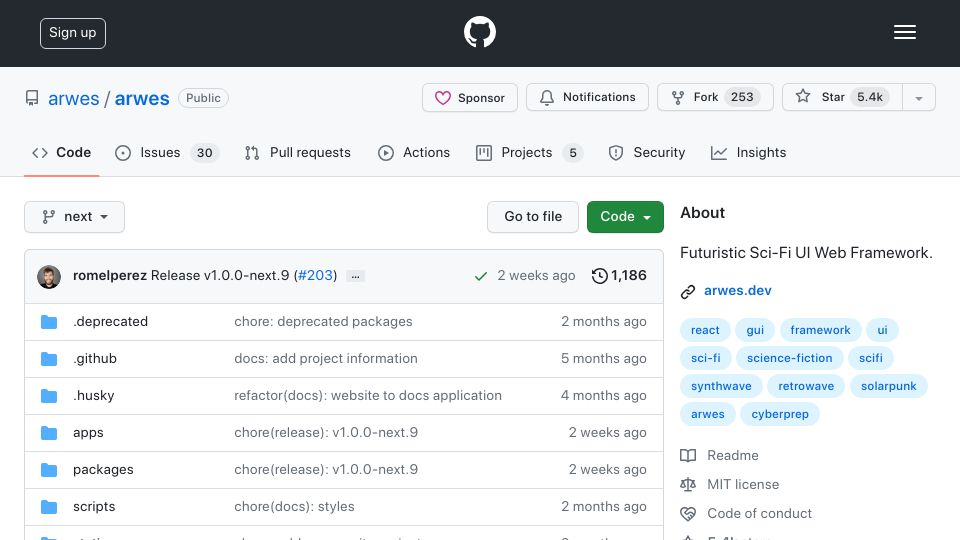Open the romelperez author link
This screenshot has height=540, width=960.
point(110,276)
